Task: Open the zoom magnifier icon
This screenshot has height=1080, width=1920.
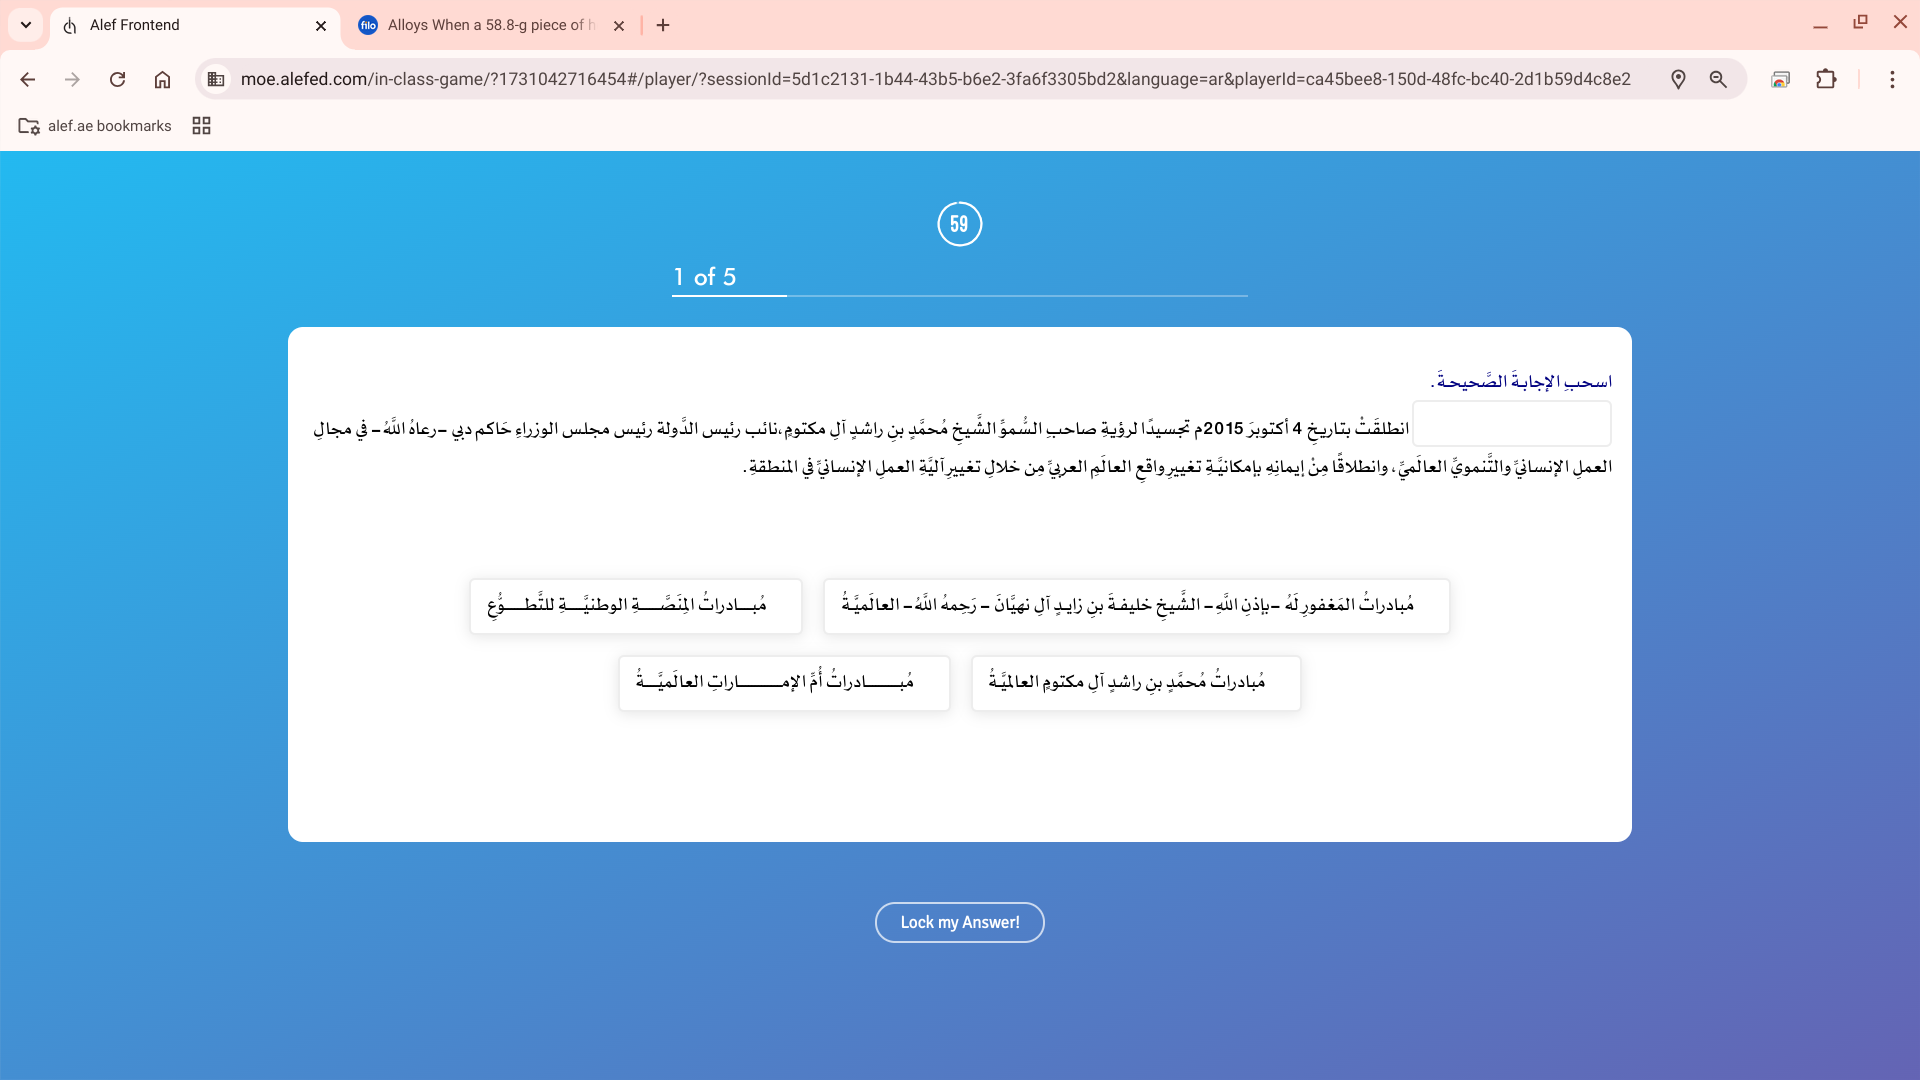Action: (x=1718, y=80)
